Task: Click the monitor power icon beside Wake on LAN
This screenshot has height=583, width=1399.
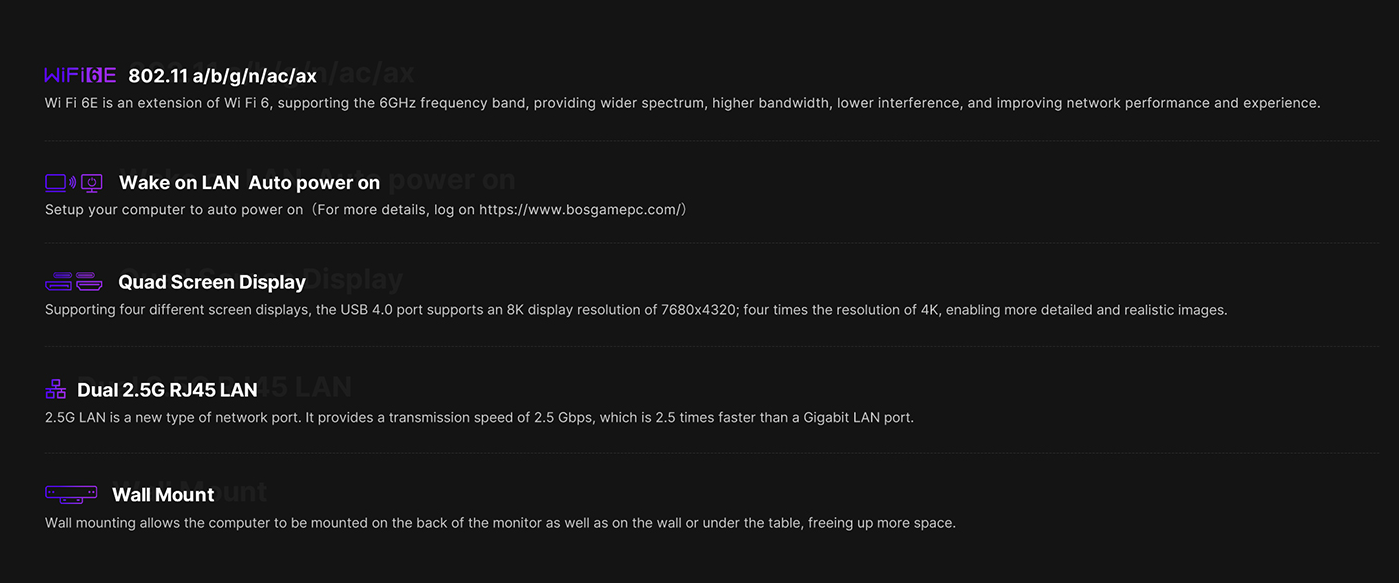Action: coord(91,182)
